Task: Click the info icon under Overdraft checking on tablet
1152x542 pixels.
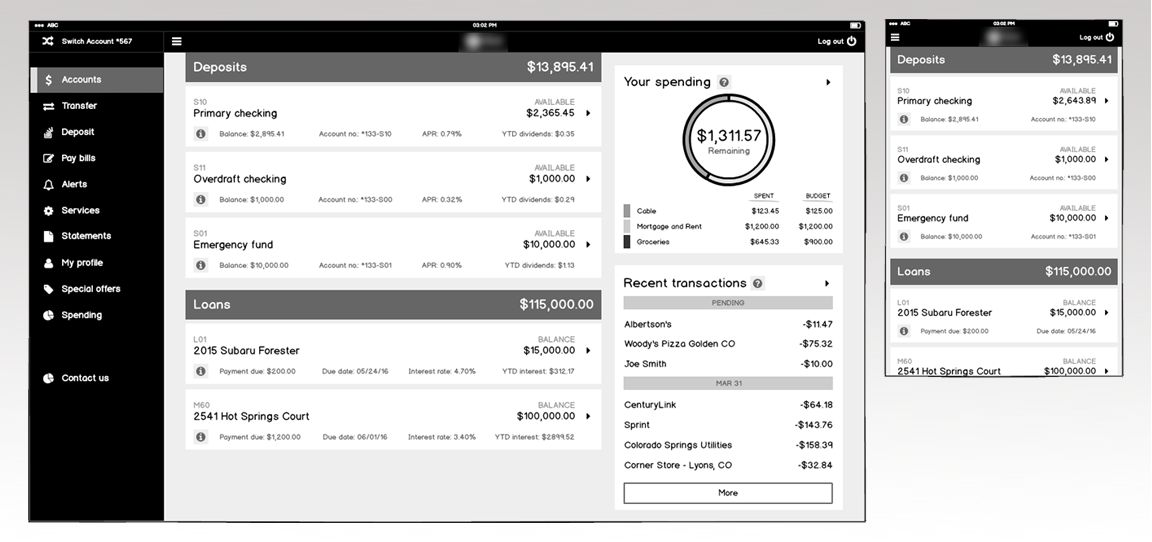Action: coord(201,199)
